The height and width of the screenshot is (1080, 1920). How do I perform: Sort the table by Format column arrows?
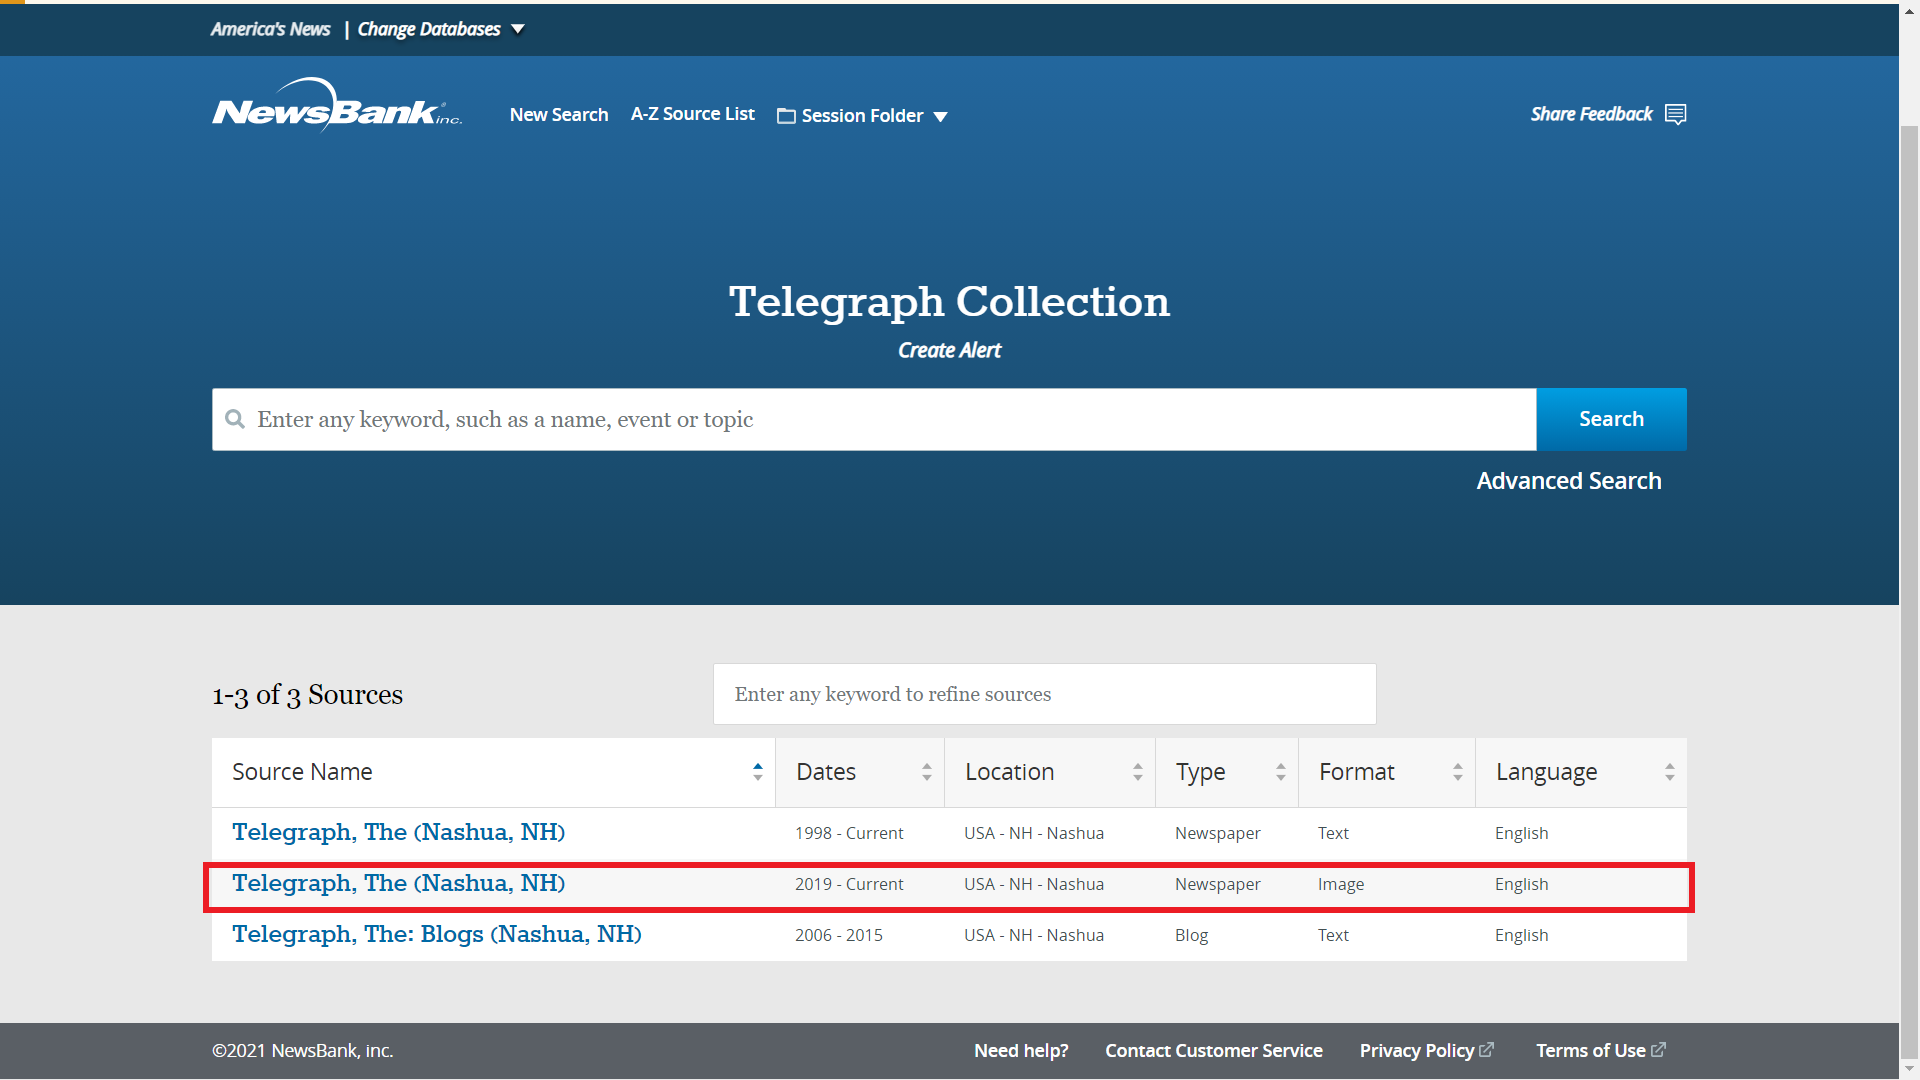point(1458,772)
